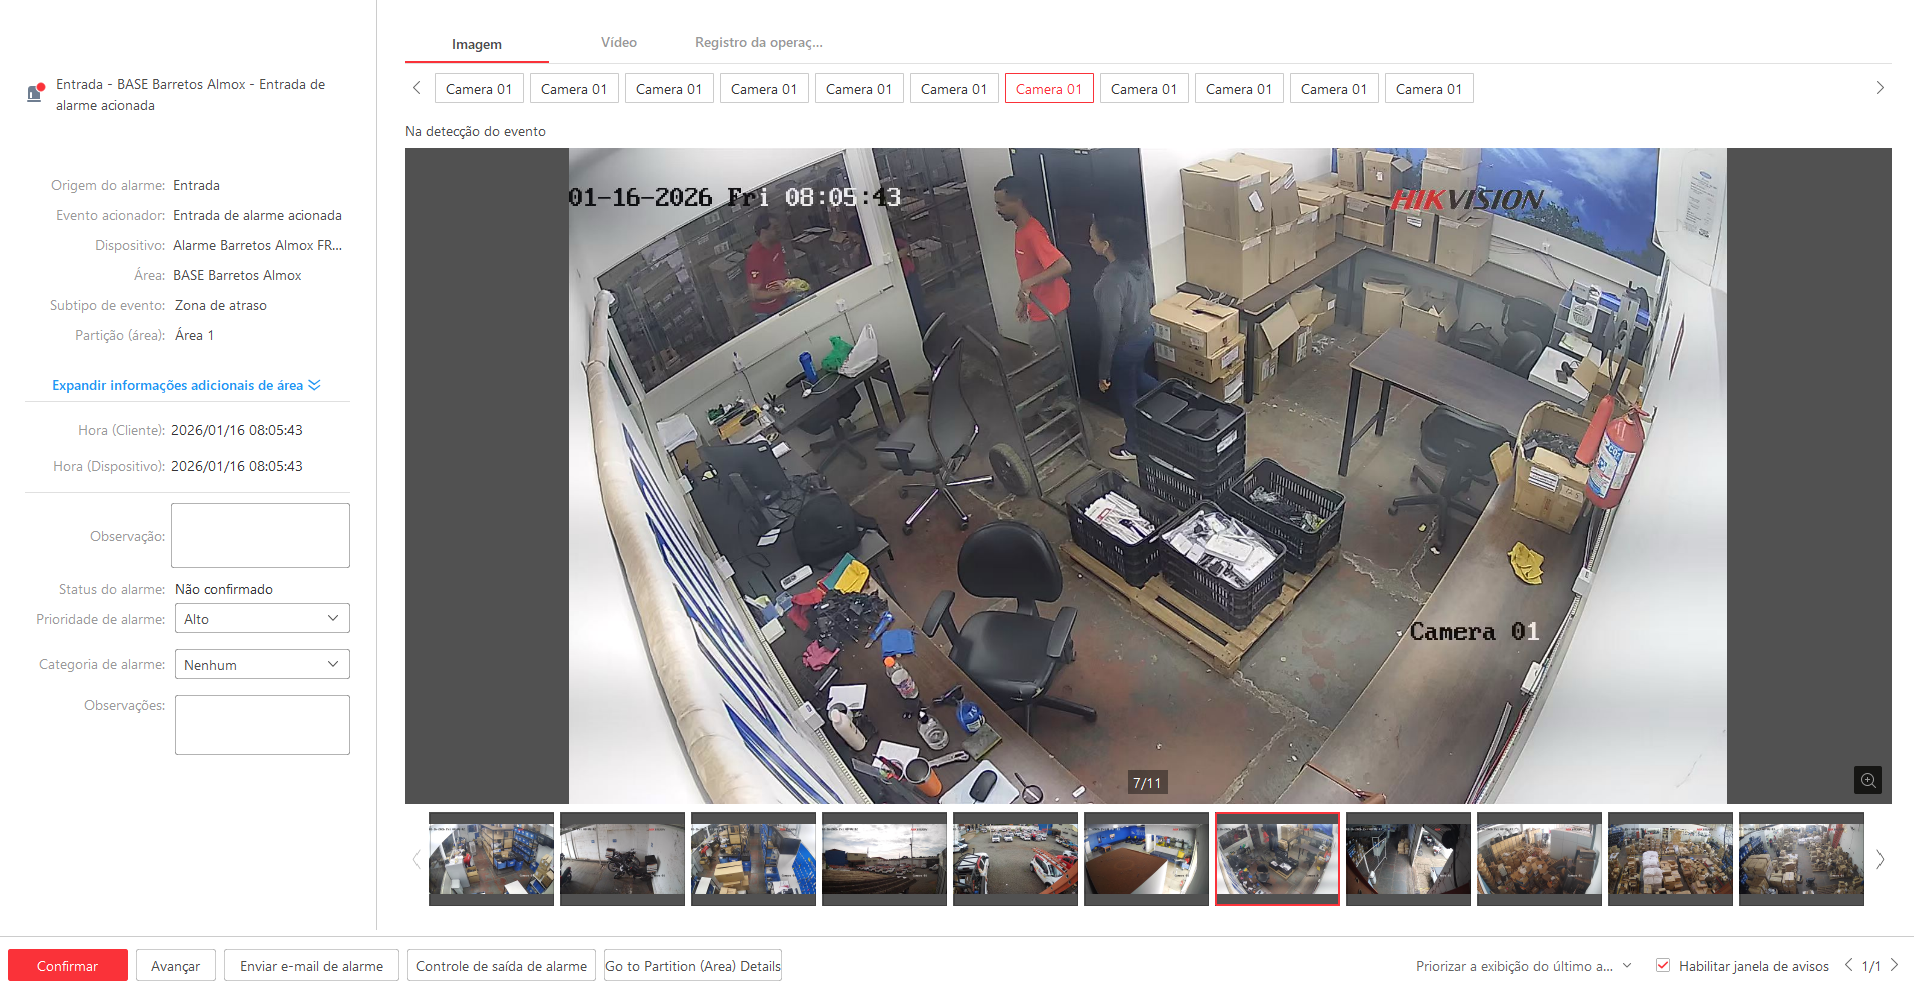Open Registro da operação tab
The width and height of the screenshot is (1914, 991).
point(758,43)
